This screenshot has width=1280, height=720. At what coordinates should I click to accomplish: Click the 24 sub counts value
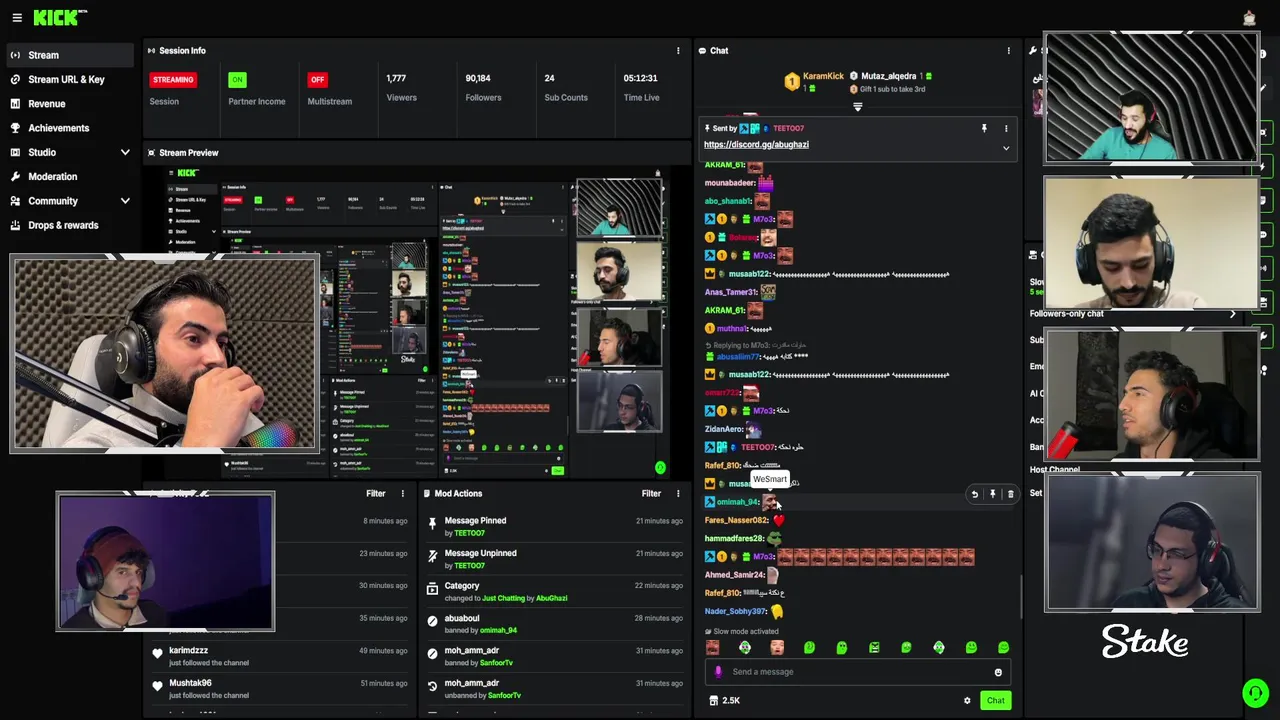549,78
